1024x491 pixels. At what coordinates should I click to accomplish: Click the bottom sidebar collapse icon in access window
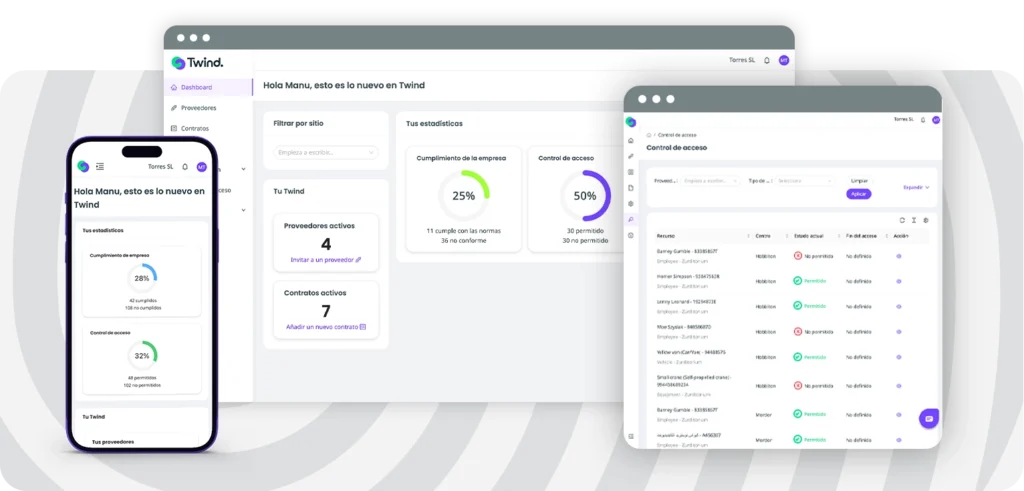[x=630, y=436]
